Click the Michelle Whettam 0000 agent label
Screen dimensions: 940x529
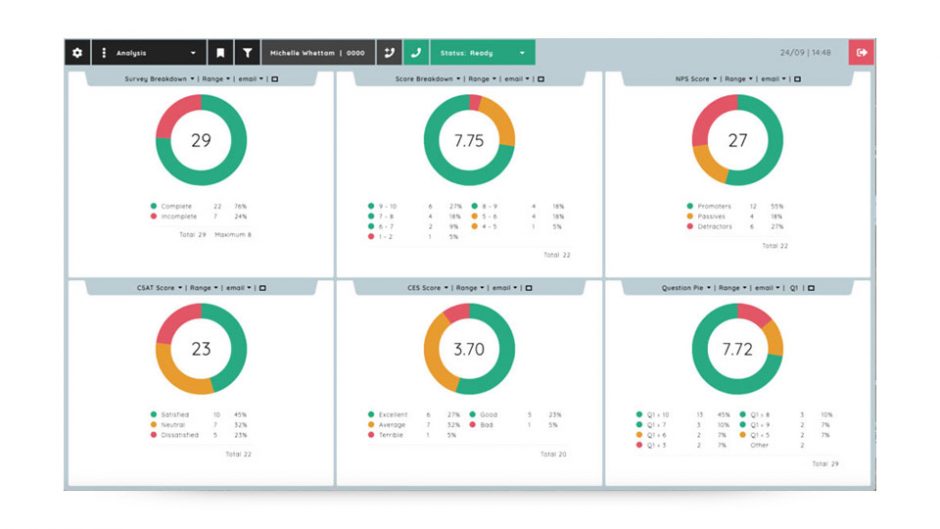tap(317, 53)
